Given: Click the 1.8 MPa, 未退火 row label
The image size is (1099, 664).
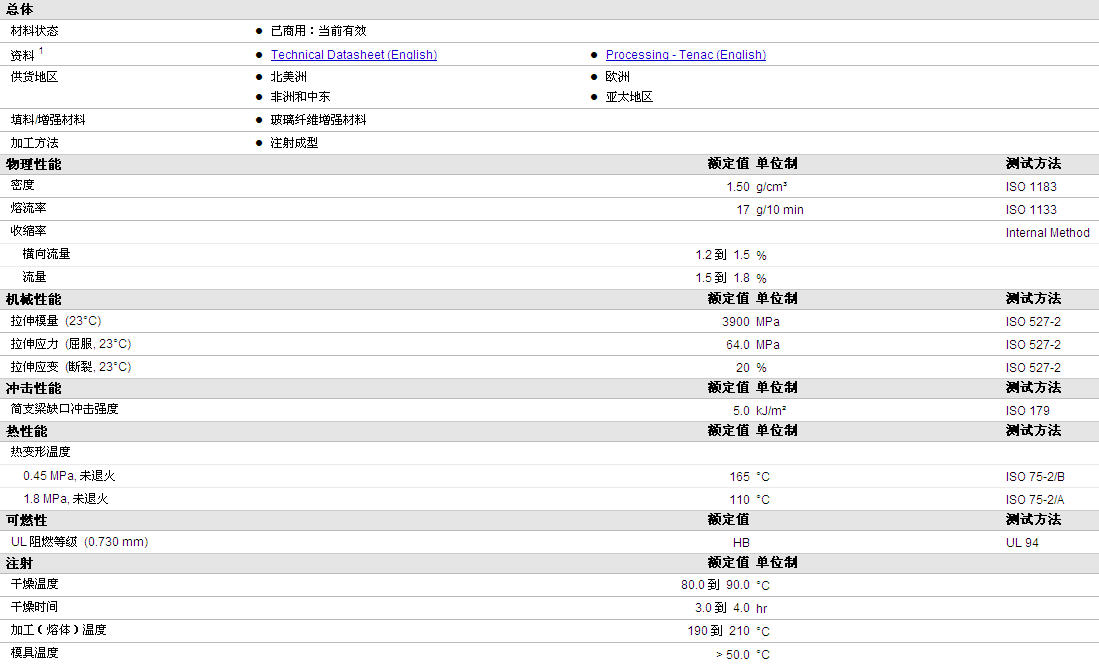Looking at the screenshot, I should click(x=66, y=499).
